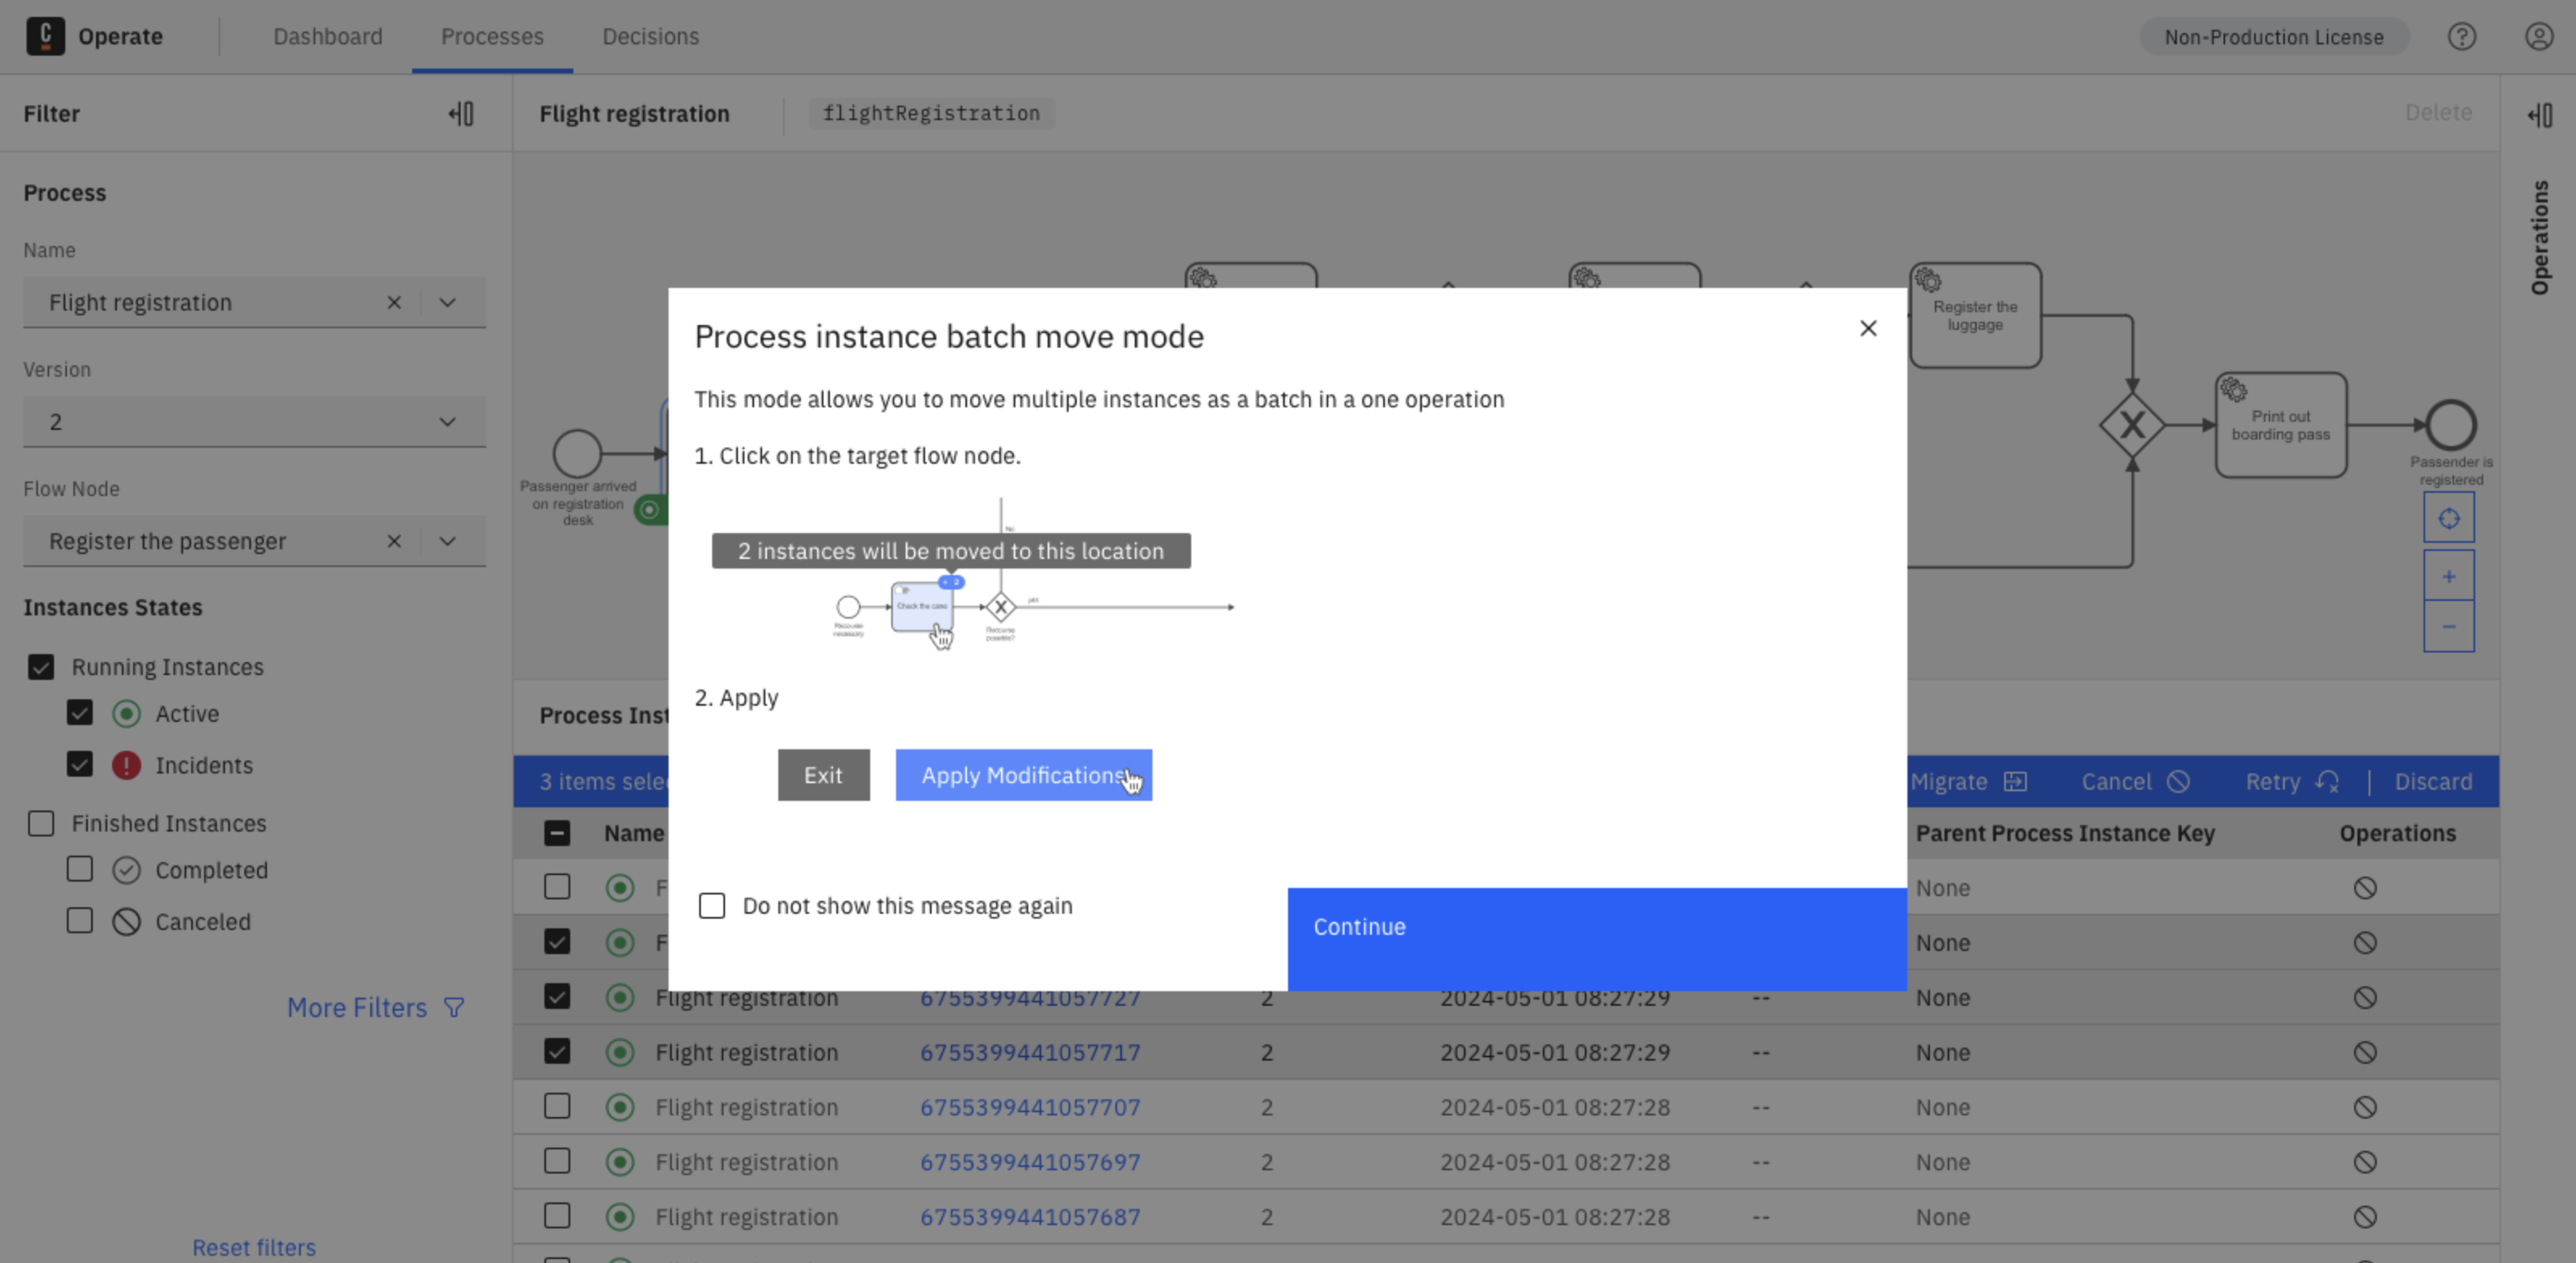Switch to the Dashboard tab

click(x=328, y=37)
